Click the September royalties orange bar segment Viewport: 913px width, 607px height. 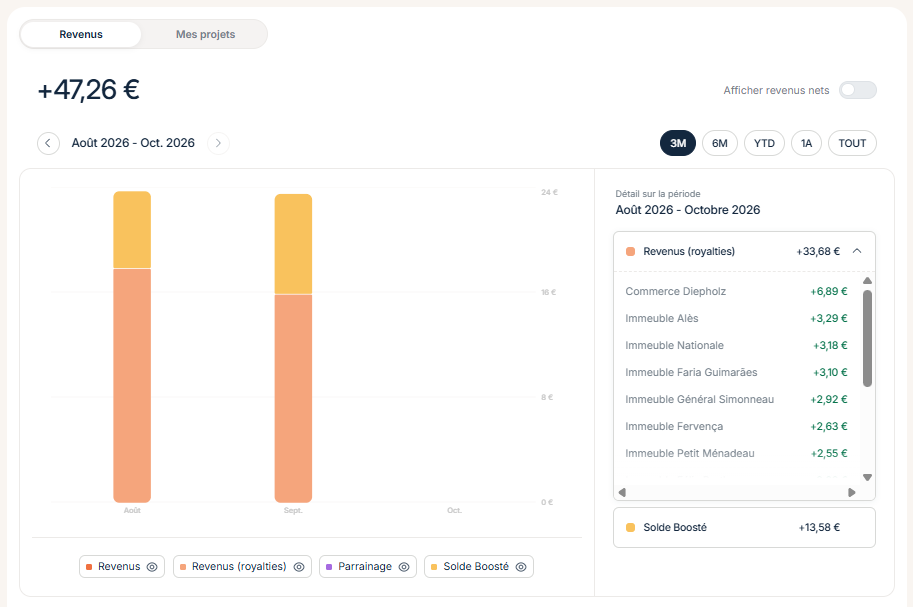(x=293, y=398)
